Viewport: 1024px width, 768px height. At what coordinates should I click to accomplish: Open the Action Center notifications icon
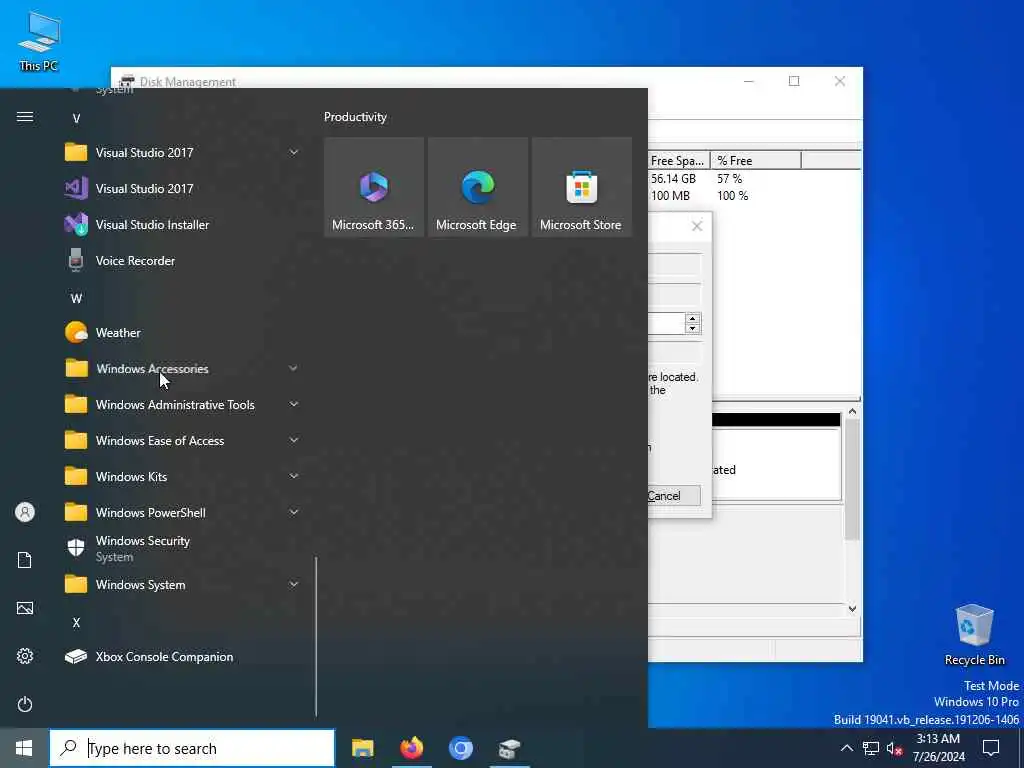[991, 748]
